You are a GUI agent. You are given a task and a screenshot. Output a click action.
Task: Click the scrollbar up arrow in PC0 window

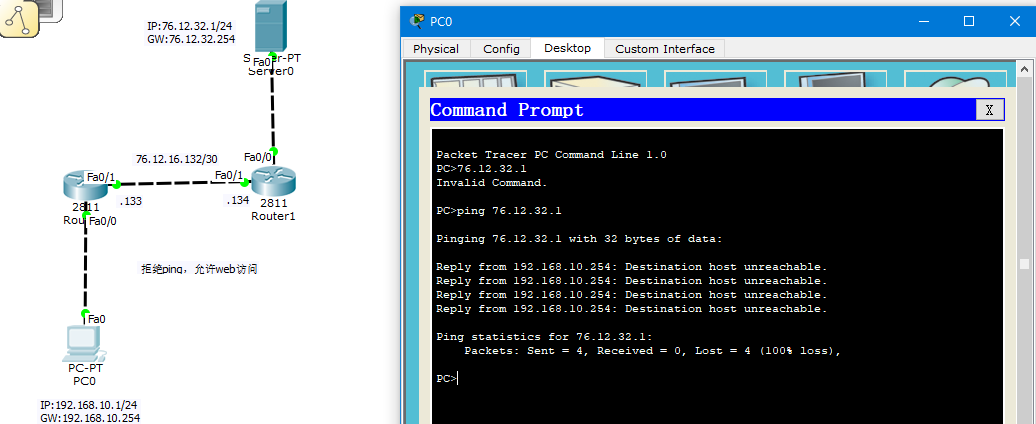[1025, 69]
